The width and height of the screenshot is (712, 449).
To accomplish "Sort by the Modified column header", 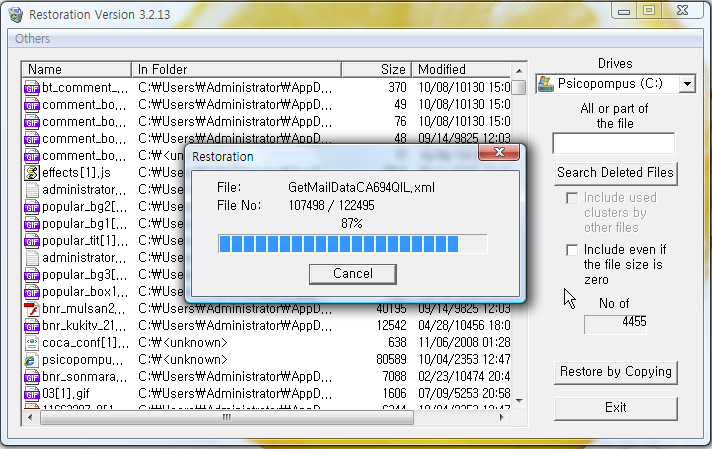I will click(x=462, y=69).
